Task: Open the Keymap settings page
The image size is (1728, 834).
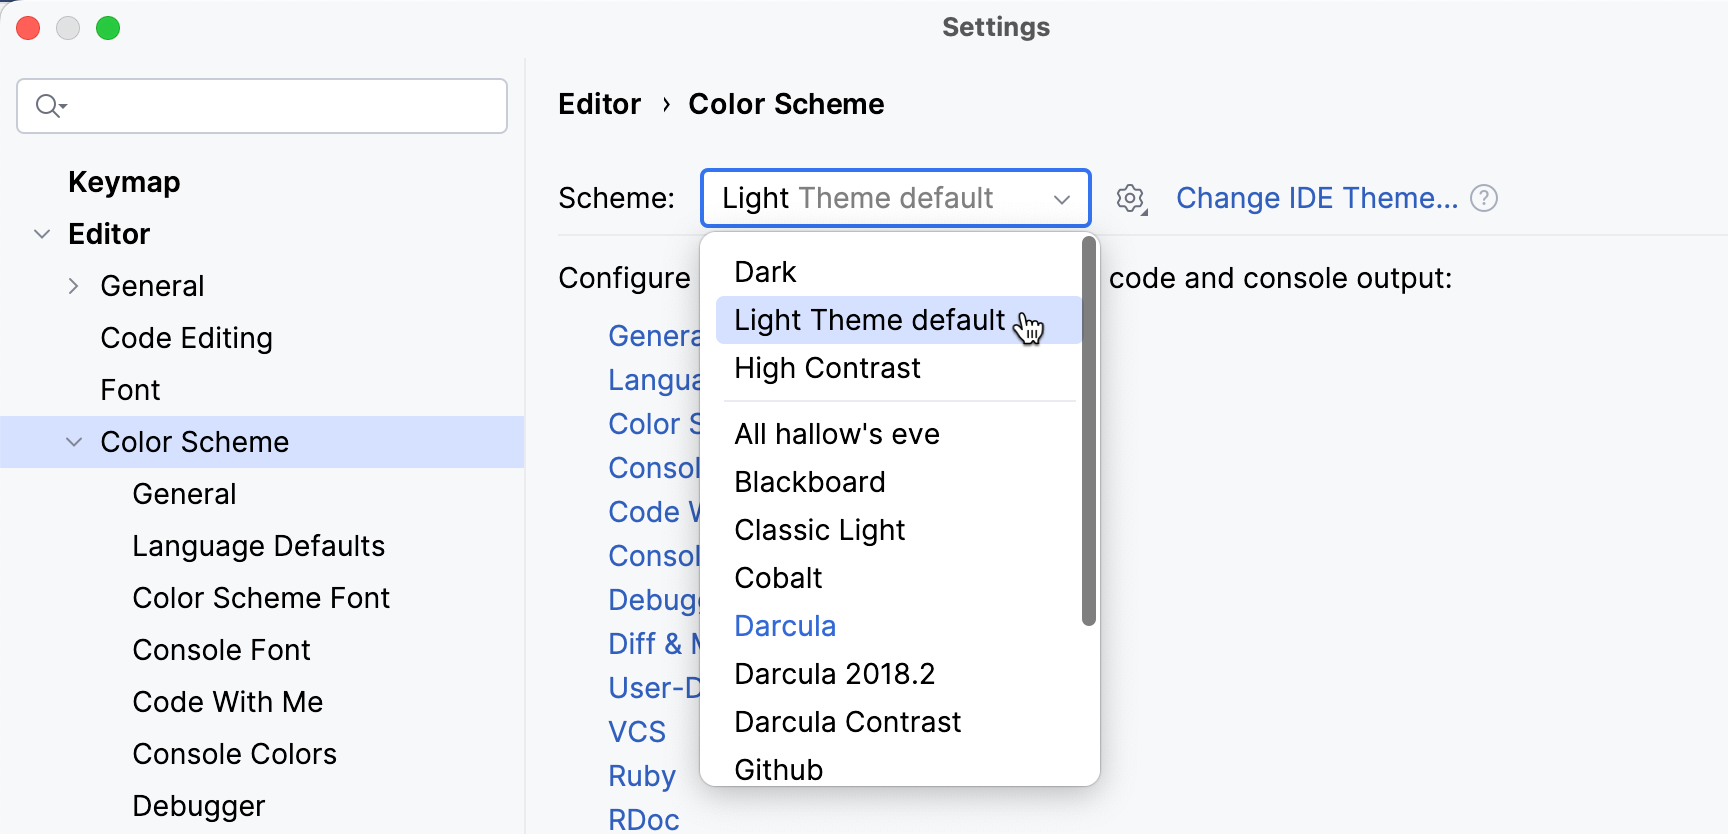Action: coord(124,181)
